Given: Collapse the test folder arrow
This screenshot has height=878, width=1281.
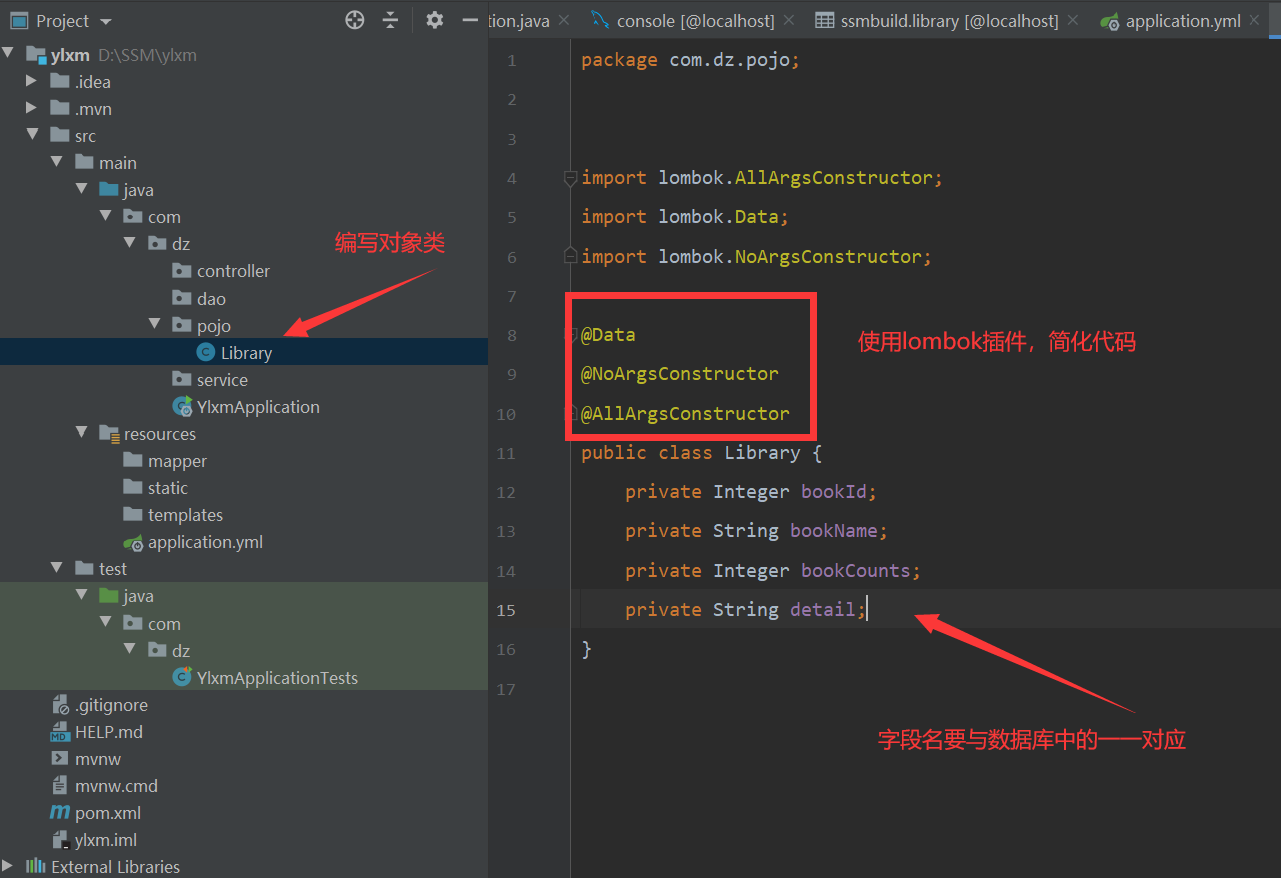Looking at the screenshot, I should (57, 568).
